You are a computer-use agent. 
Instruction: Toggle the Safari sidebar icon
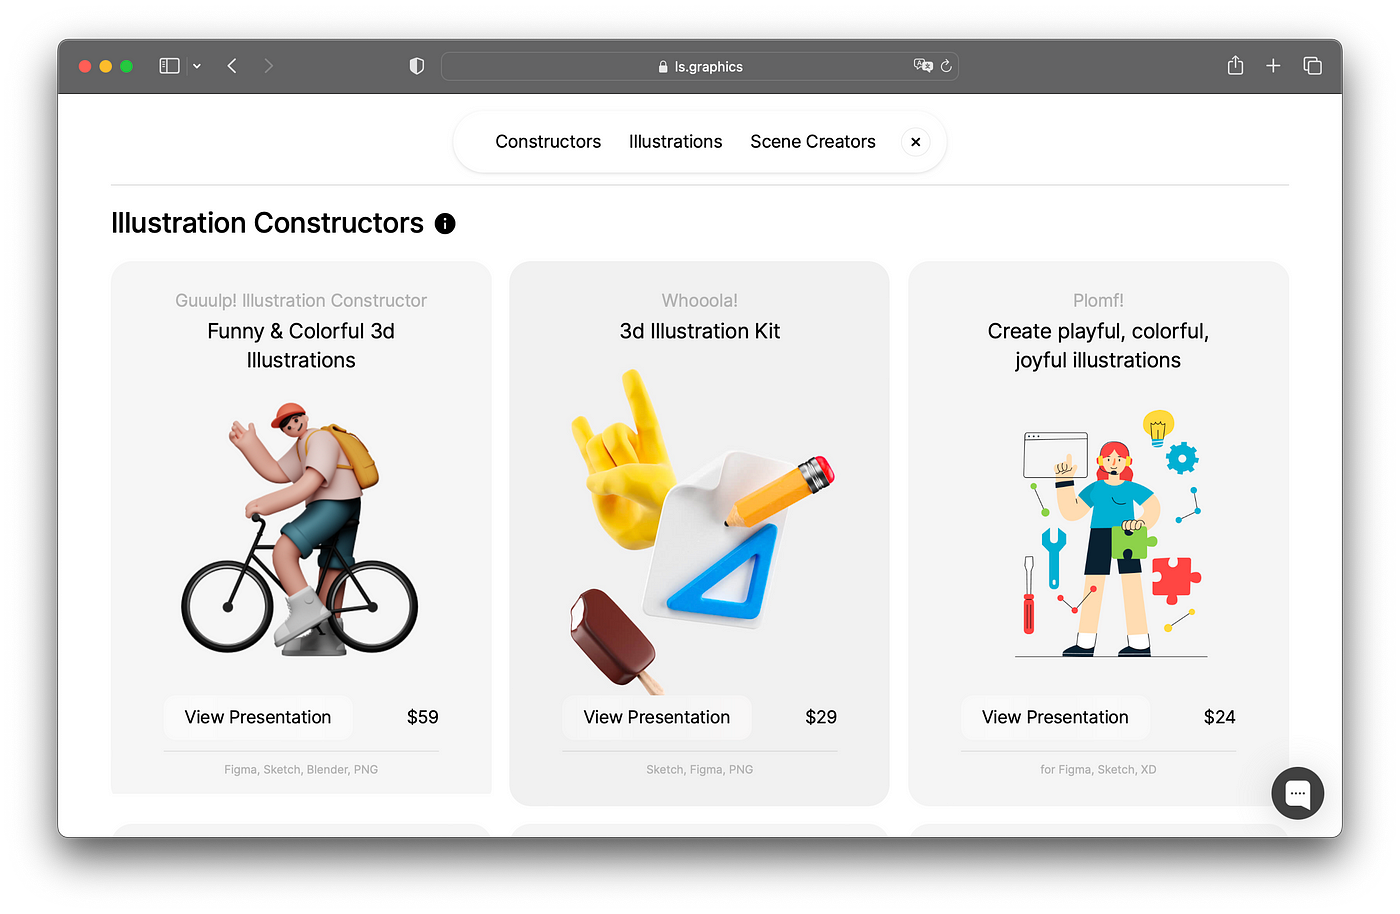click(169, 66)
